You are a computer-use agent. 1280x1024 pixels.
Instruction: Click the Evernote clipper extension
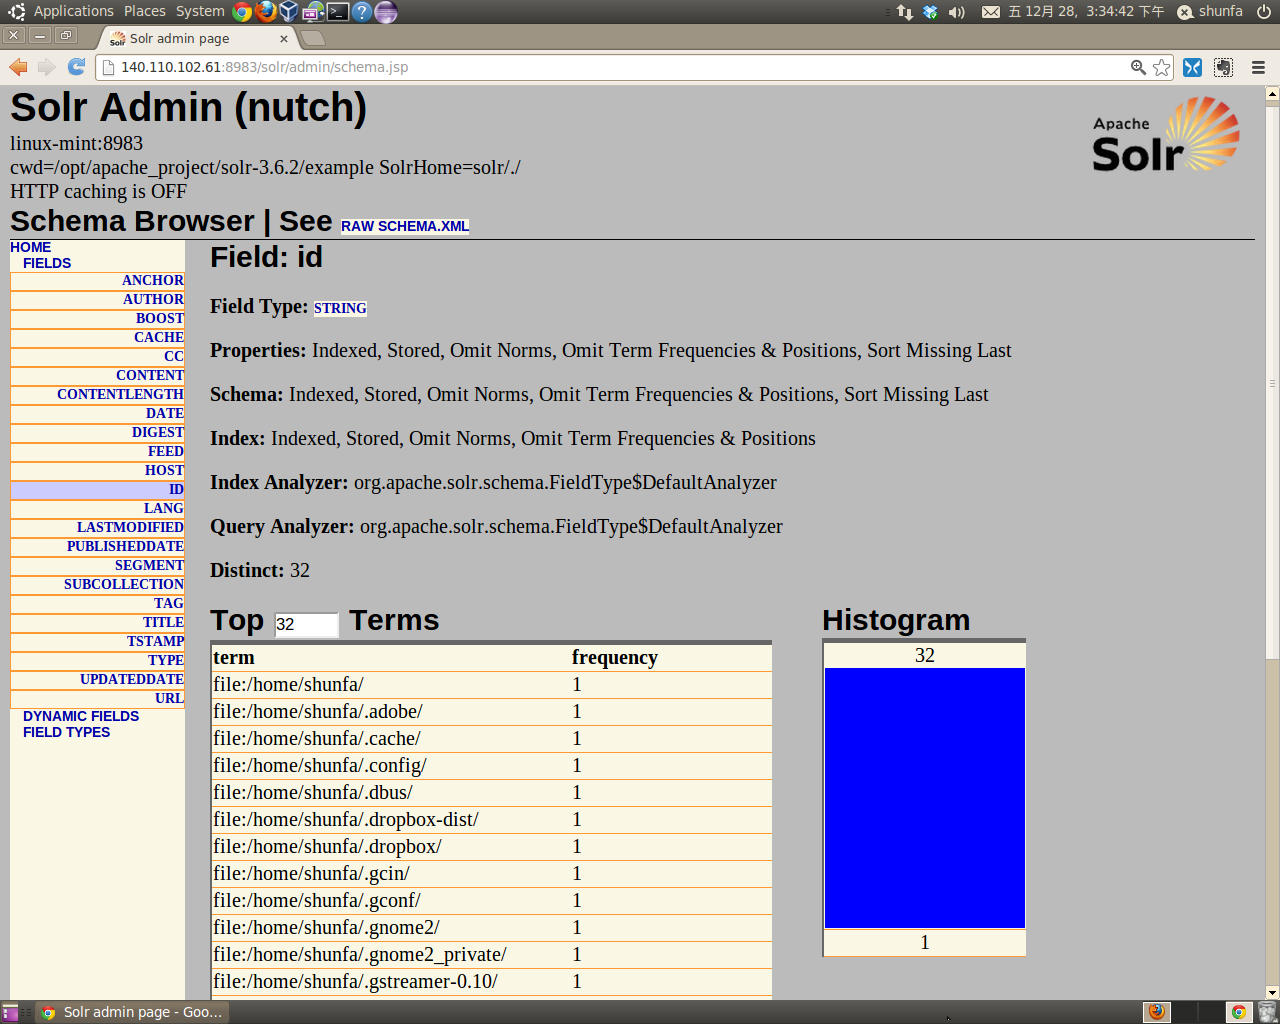[1223, 67]
